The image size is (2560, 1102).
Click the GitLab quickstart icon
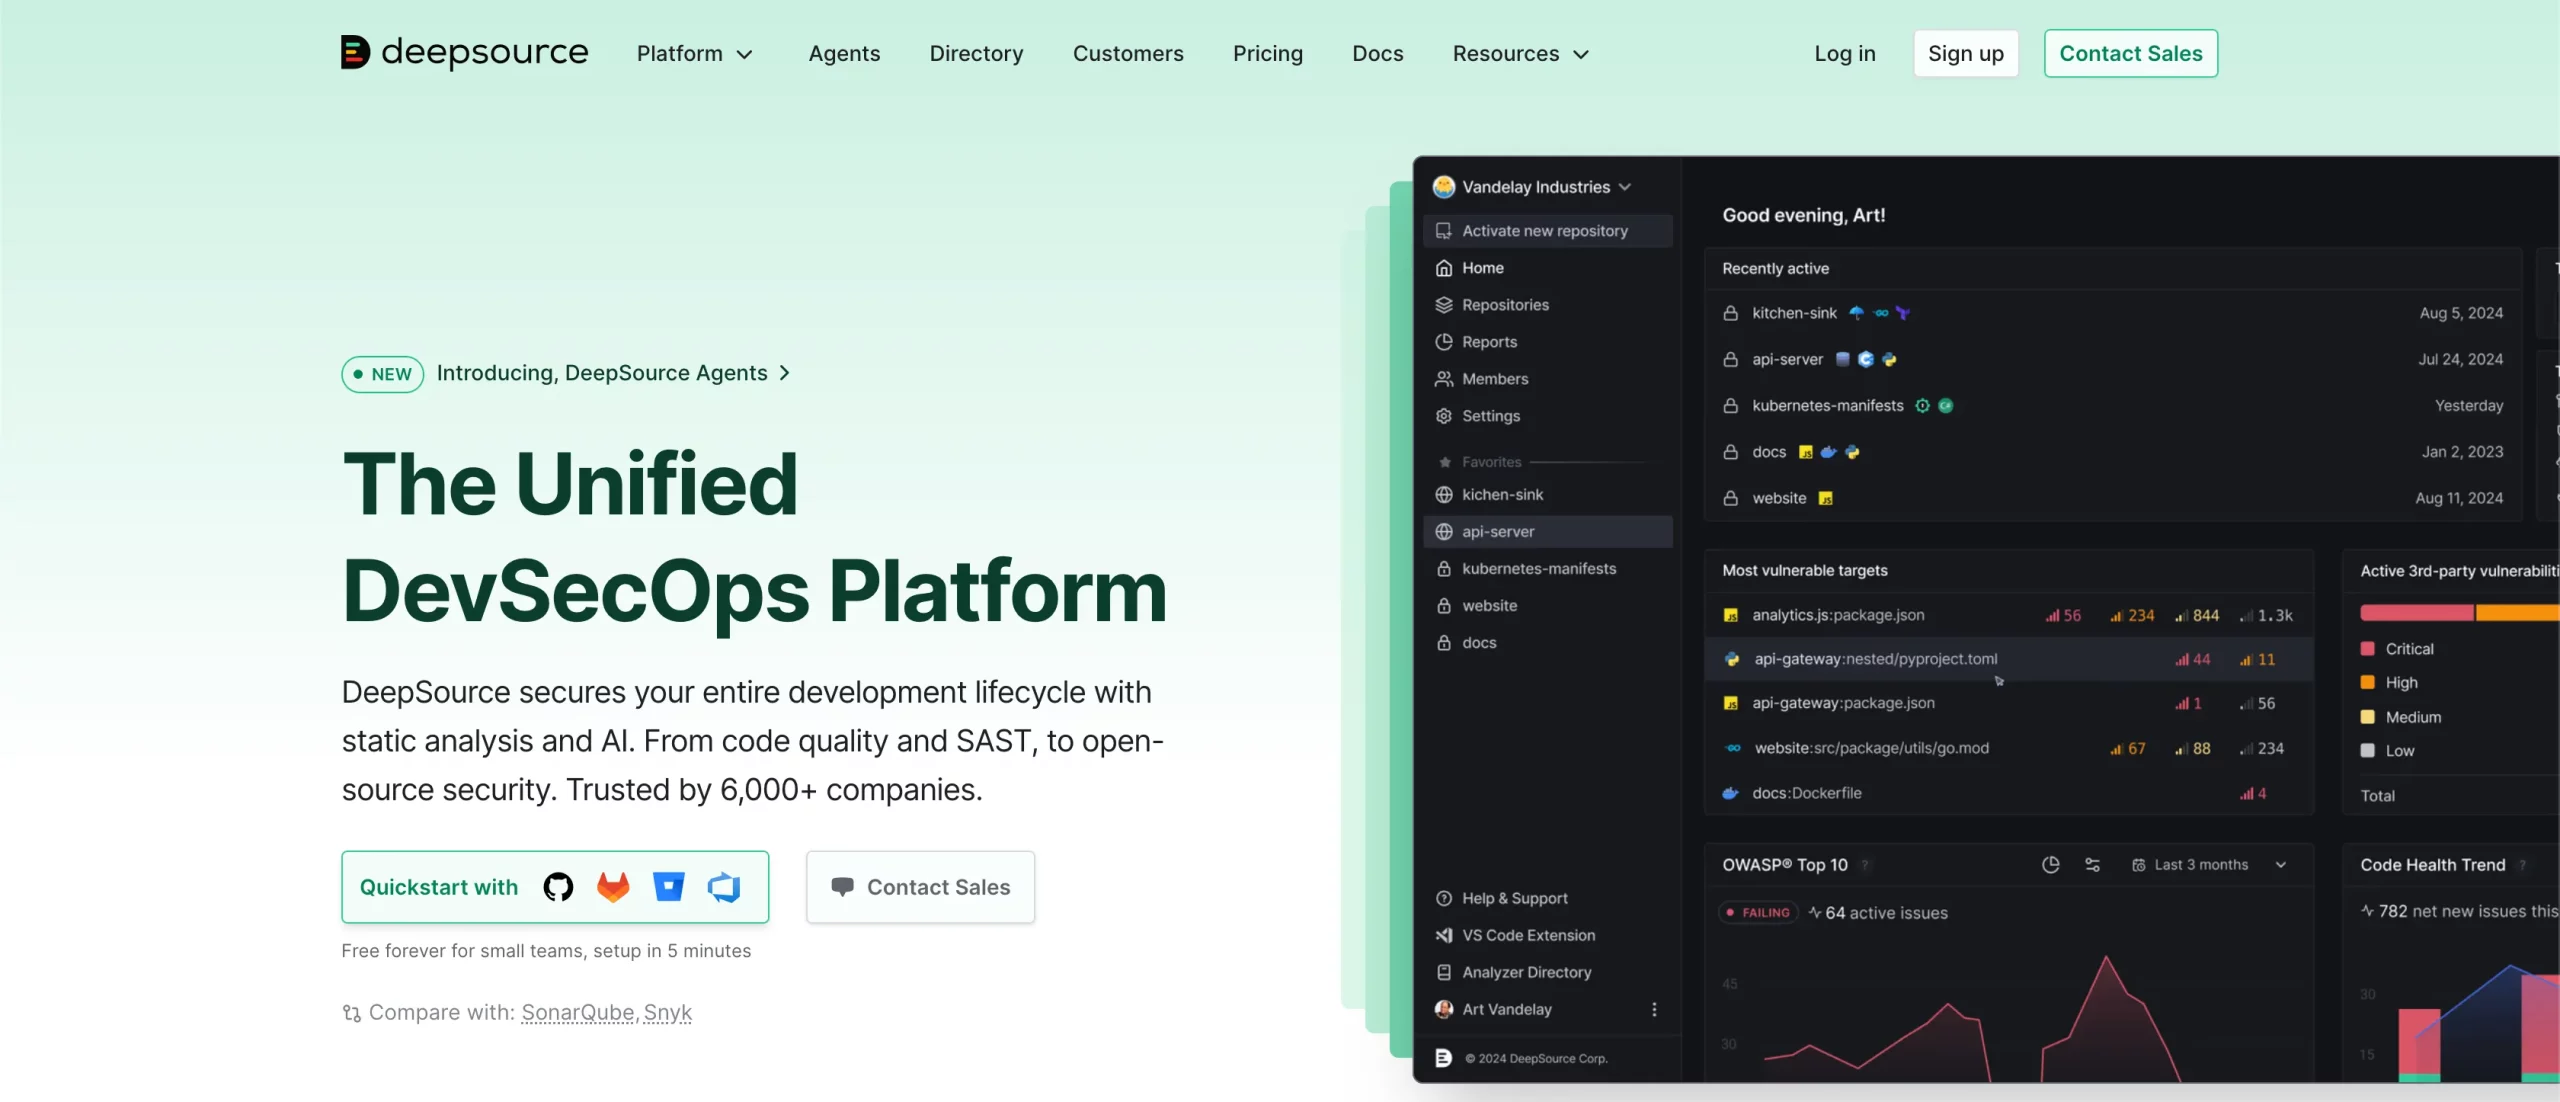click(x=613, y=887)
